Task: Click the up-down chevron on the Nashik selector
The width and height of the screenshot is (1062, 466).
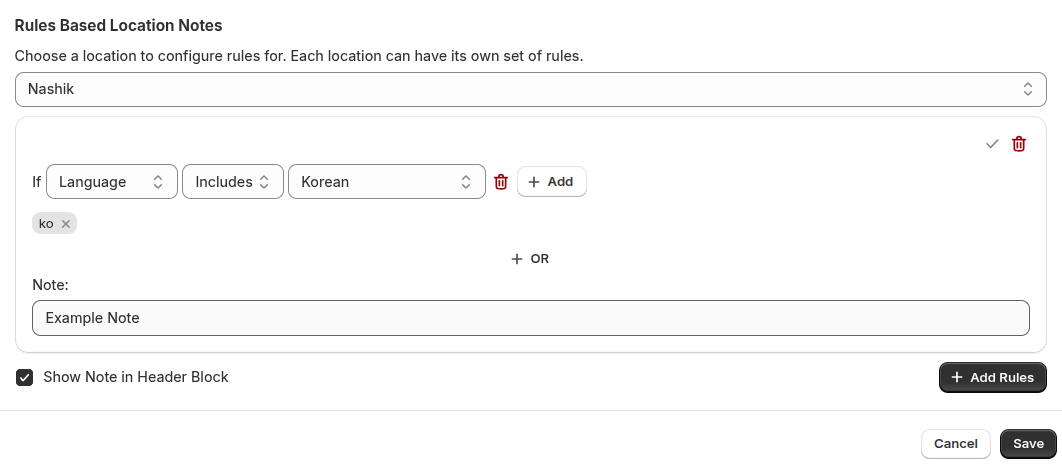Action: tap(1027, 89)
